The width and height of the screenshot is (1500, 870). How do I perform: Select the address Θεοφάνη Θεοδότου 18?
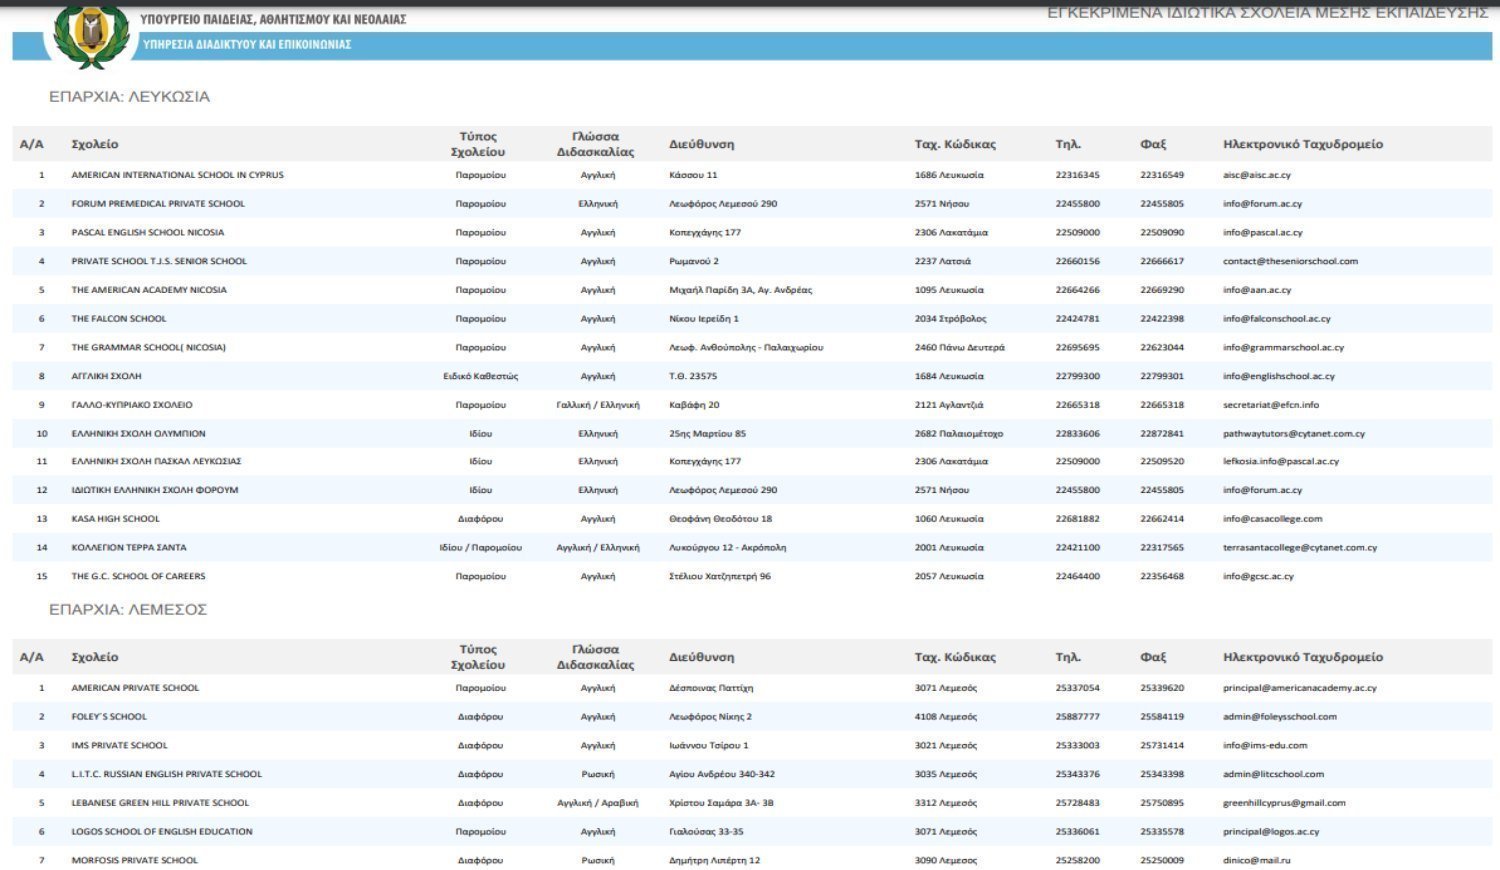[721, 519]
